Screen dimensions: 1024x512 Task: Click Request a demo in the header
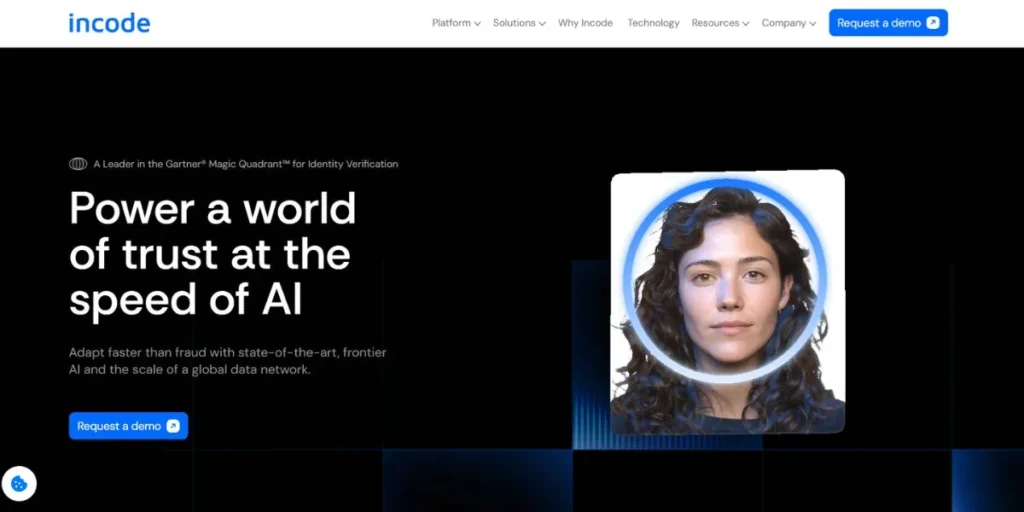coord(888,23)
